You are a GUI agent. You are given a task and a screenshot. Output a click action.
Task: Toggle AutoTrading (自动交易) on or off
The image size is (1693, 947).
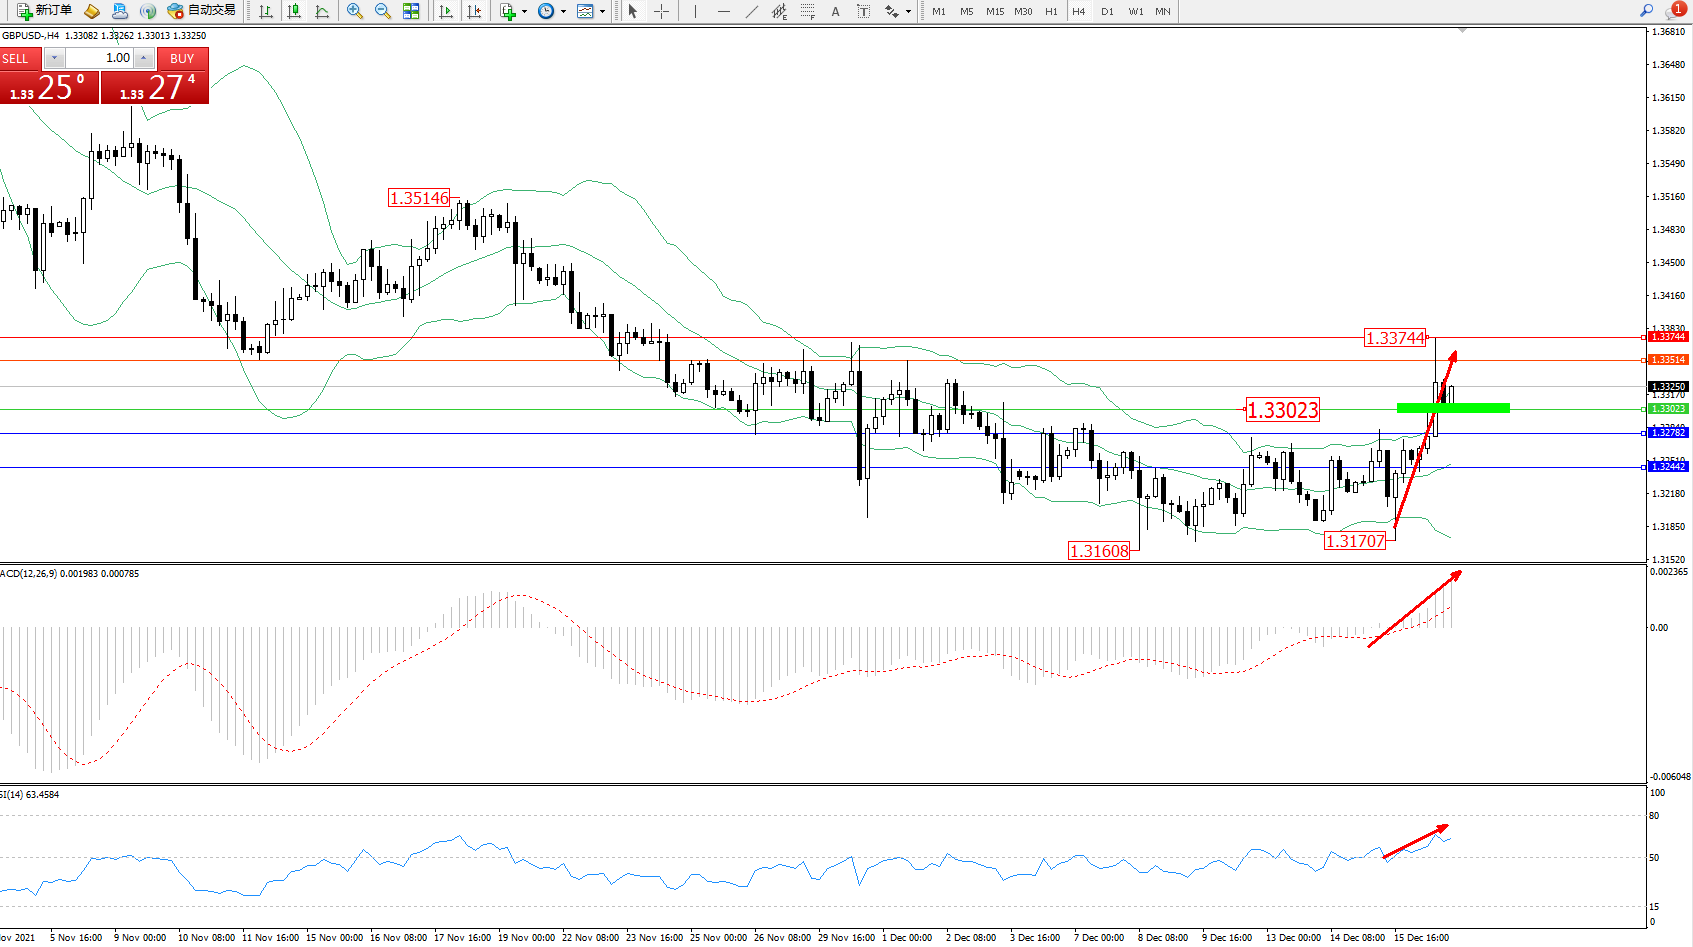click(202, 11)
